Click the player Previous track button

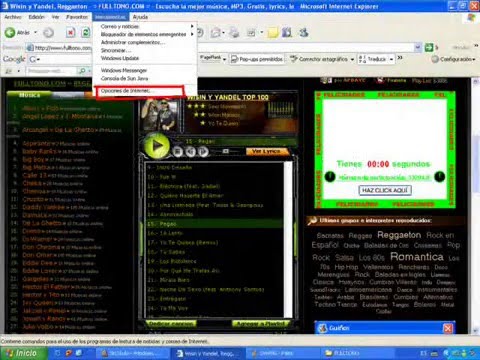point(191,152)
